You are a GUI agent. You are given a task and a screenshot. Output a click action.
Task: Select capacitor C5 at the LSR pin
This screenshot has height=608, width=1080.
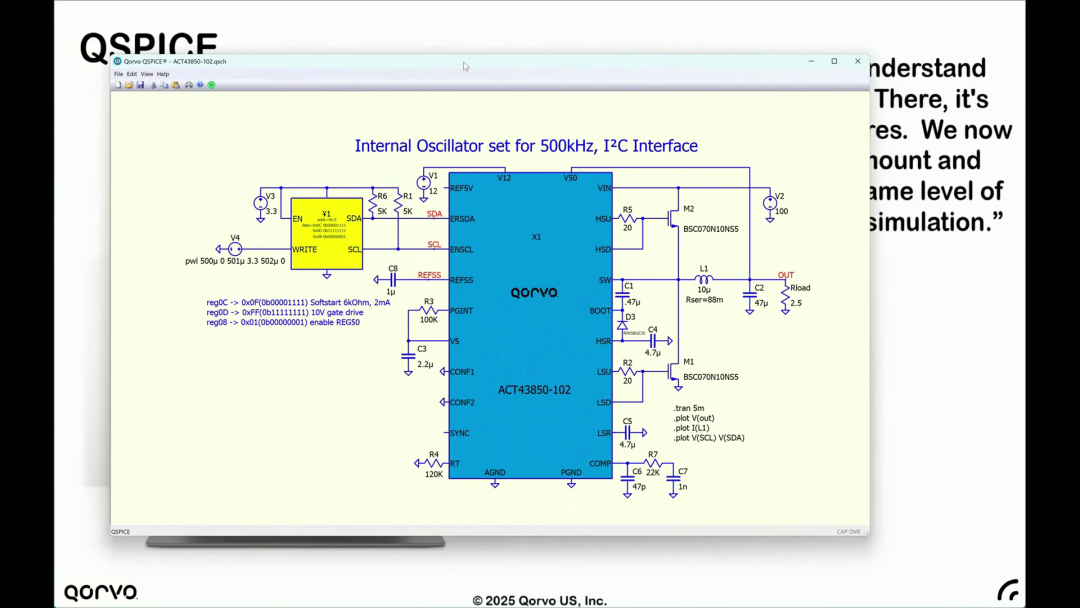[x=627, y=432]
